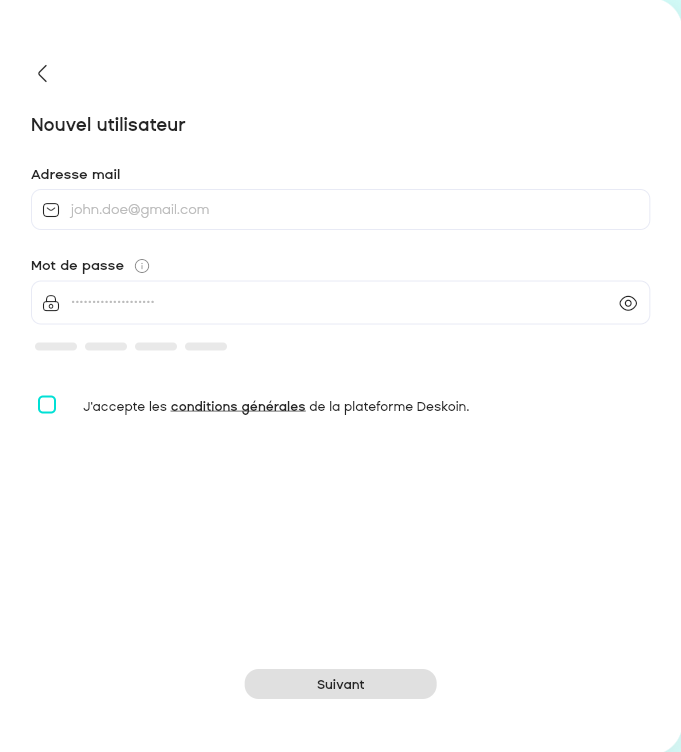The width and height of the screenshot is (681, 752).
Task: Click the Mot de passe label
Action: click(78, 266)
